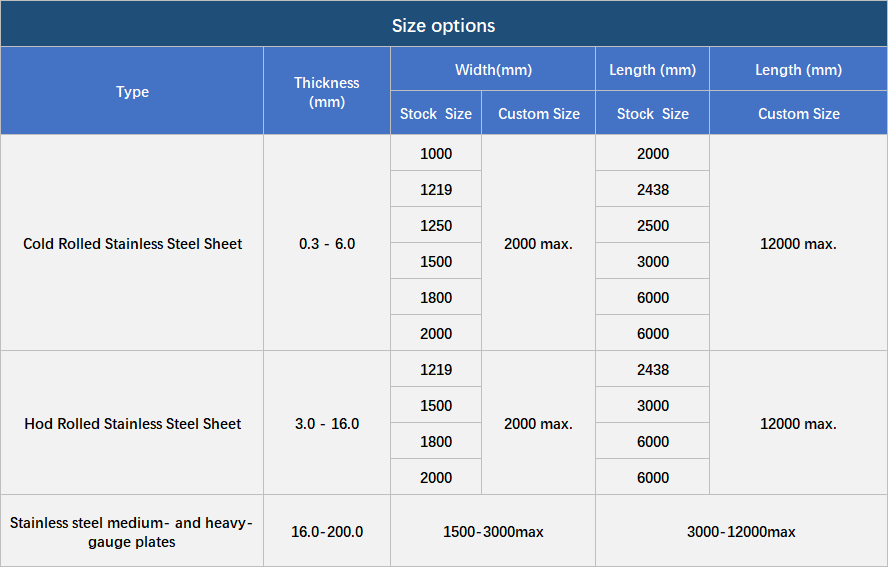The height and width of the screenshot is (567, 888).
Task: Click "Length (mm)" header above Custom Size
Action: pos(798,69)
